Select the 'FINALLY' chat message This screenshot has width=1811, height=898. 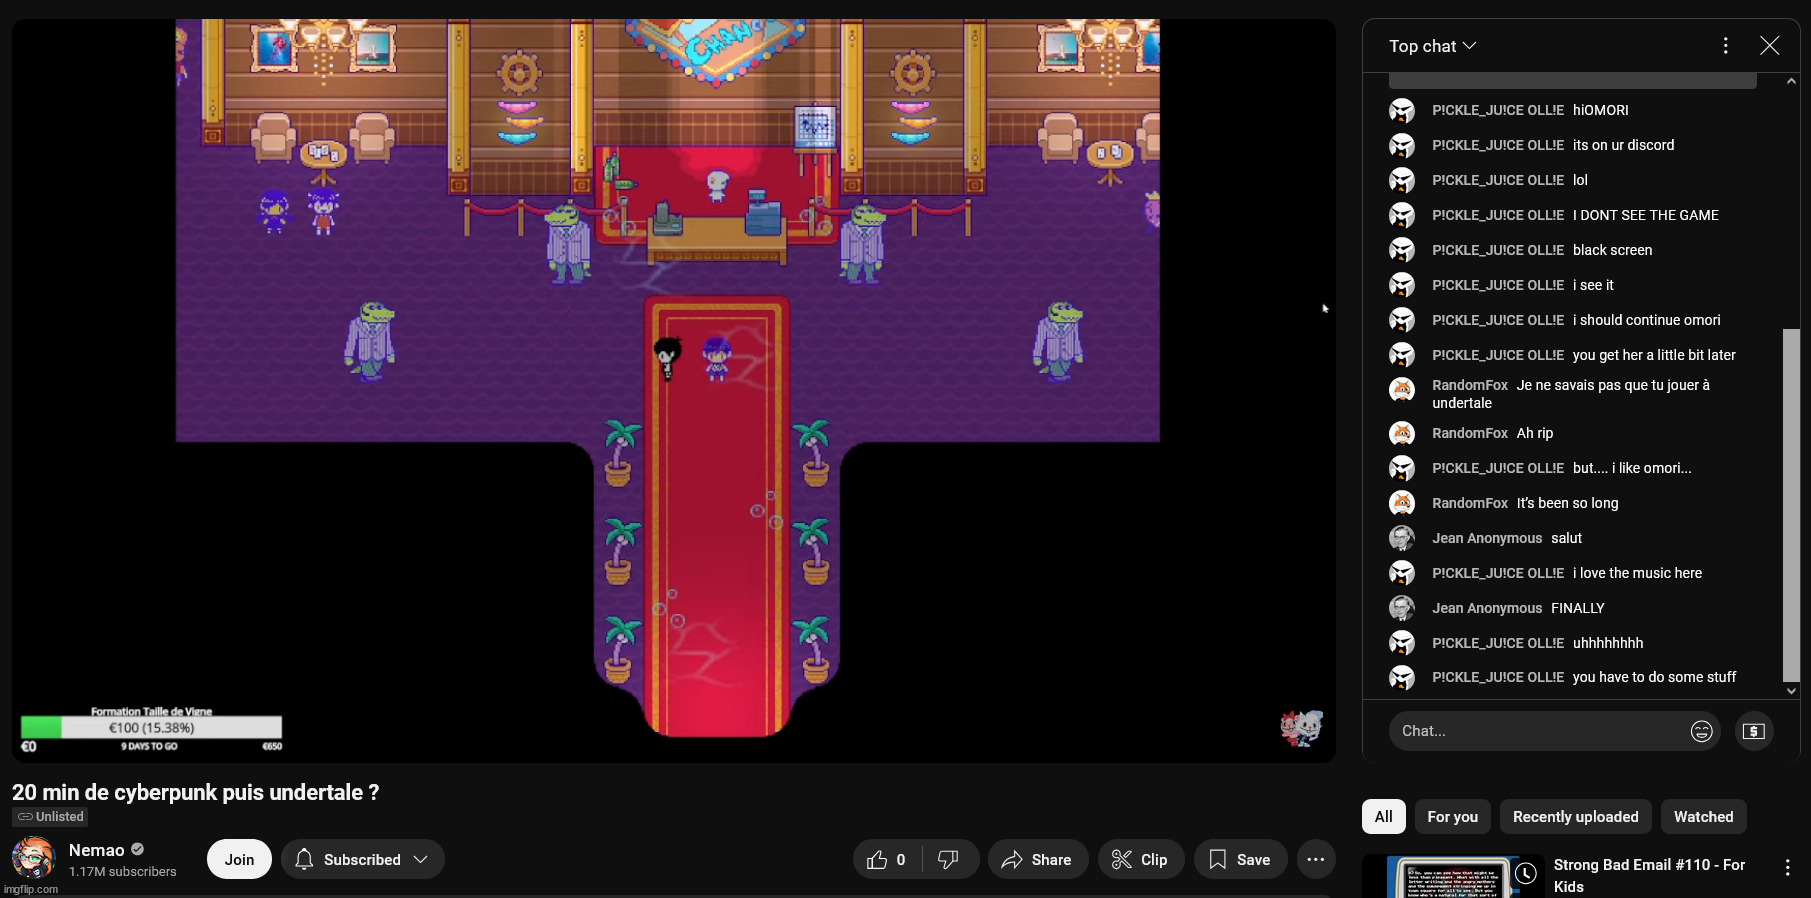pos(1577,608)
